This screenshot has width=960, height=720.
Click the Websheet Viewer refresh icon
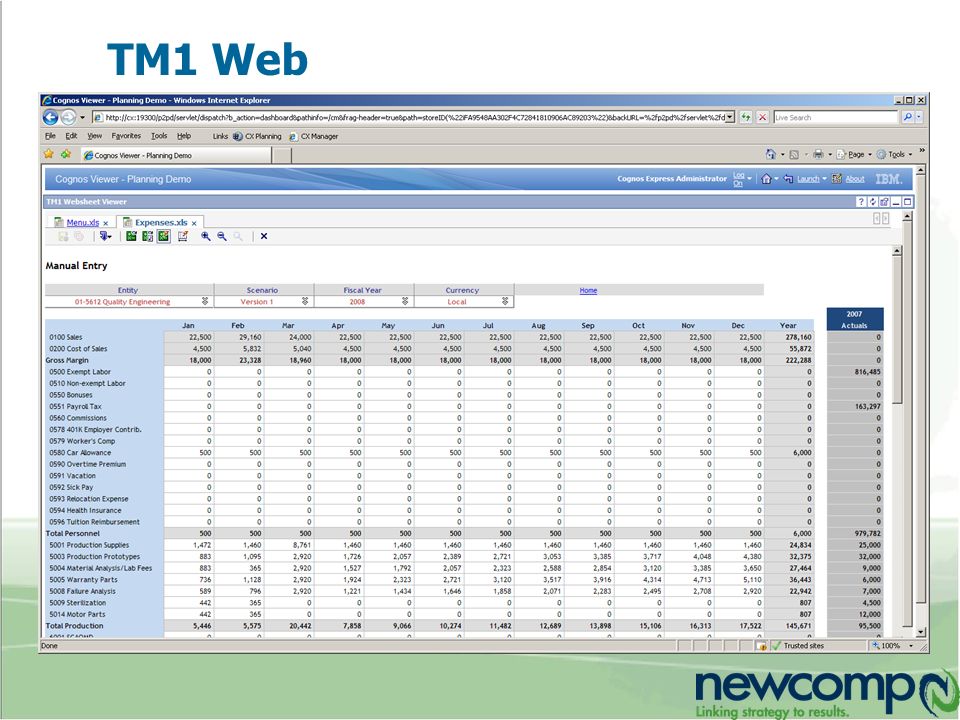click(873, 201)
